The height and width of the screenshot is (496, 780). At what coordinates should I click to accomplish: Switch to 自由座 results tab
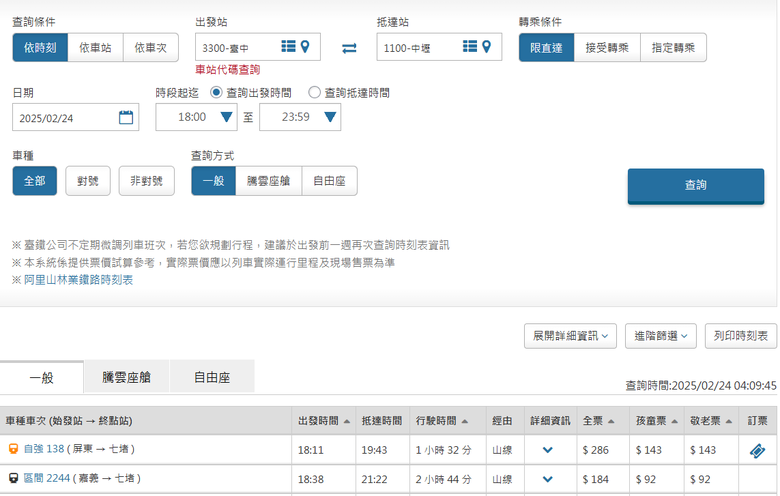tap(212, 377)
